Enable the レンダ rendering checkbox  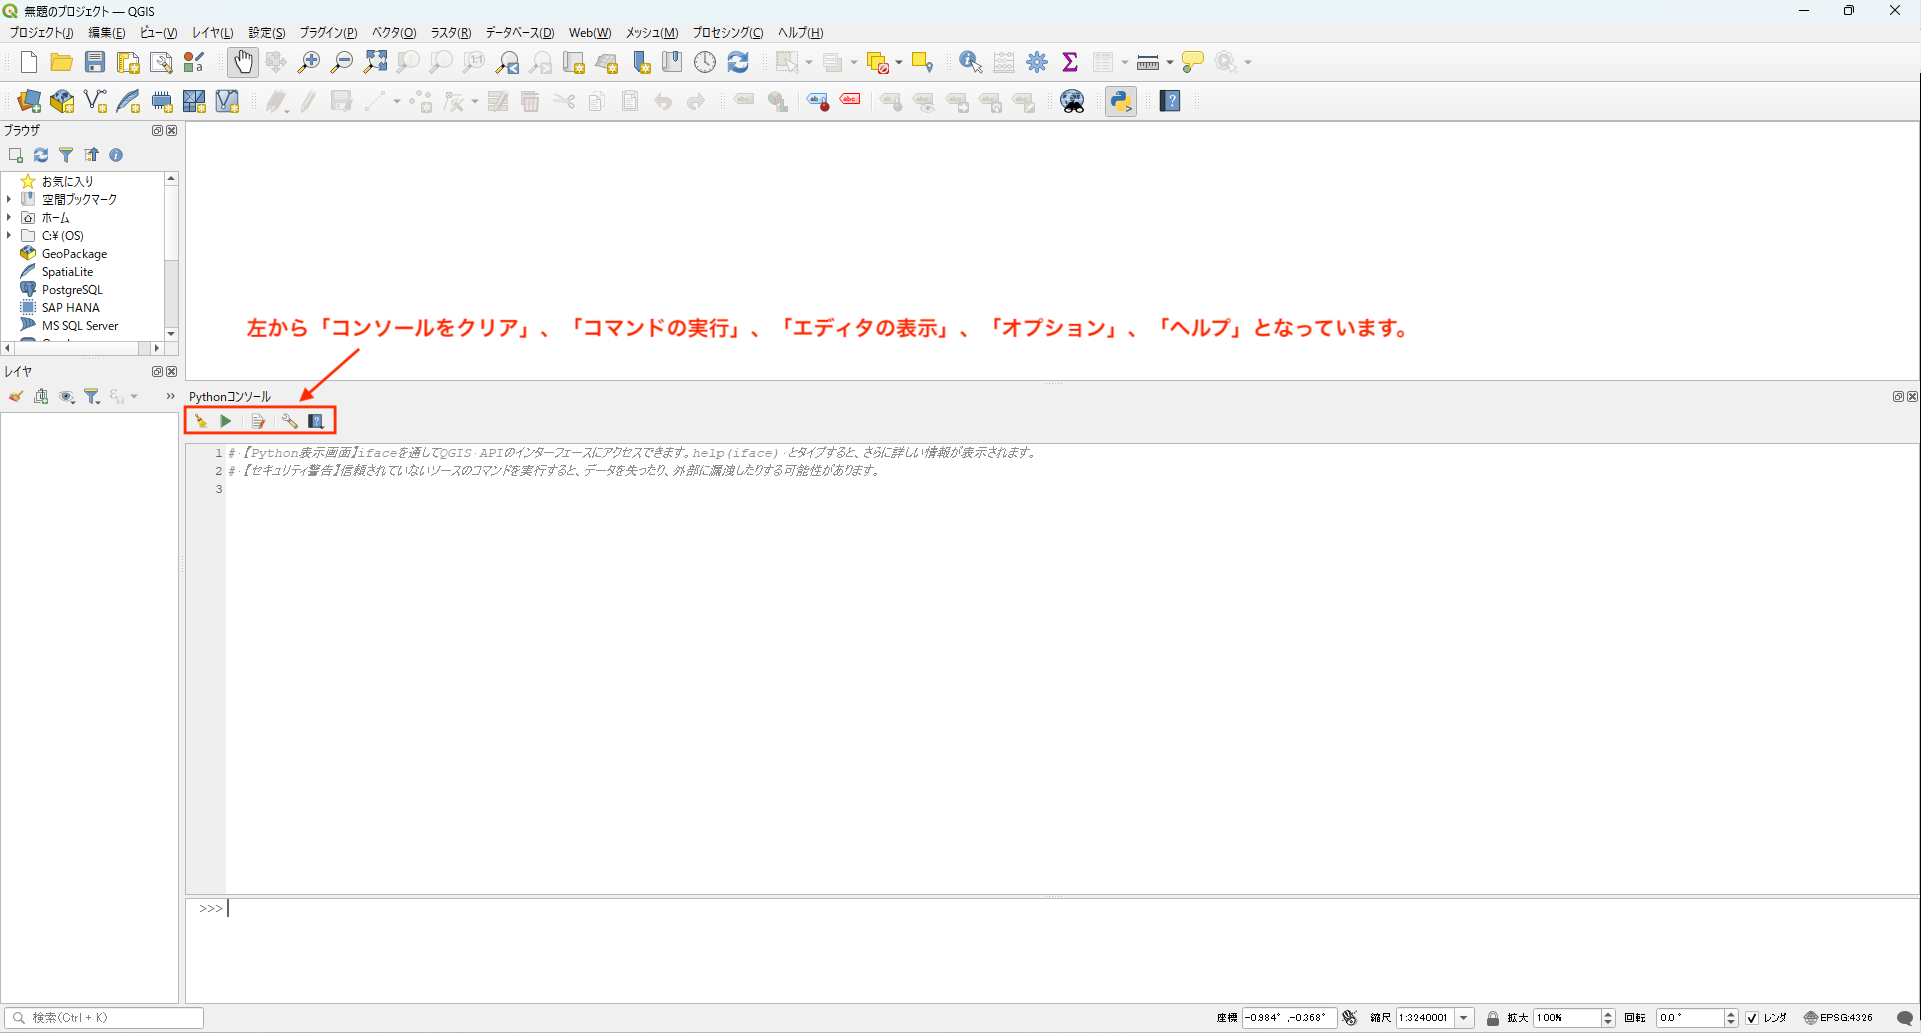tap(1753, 1017)
